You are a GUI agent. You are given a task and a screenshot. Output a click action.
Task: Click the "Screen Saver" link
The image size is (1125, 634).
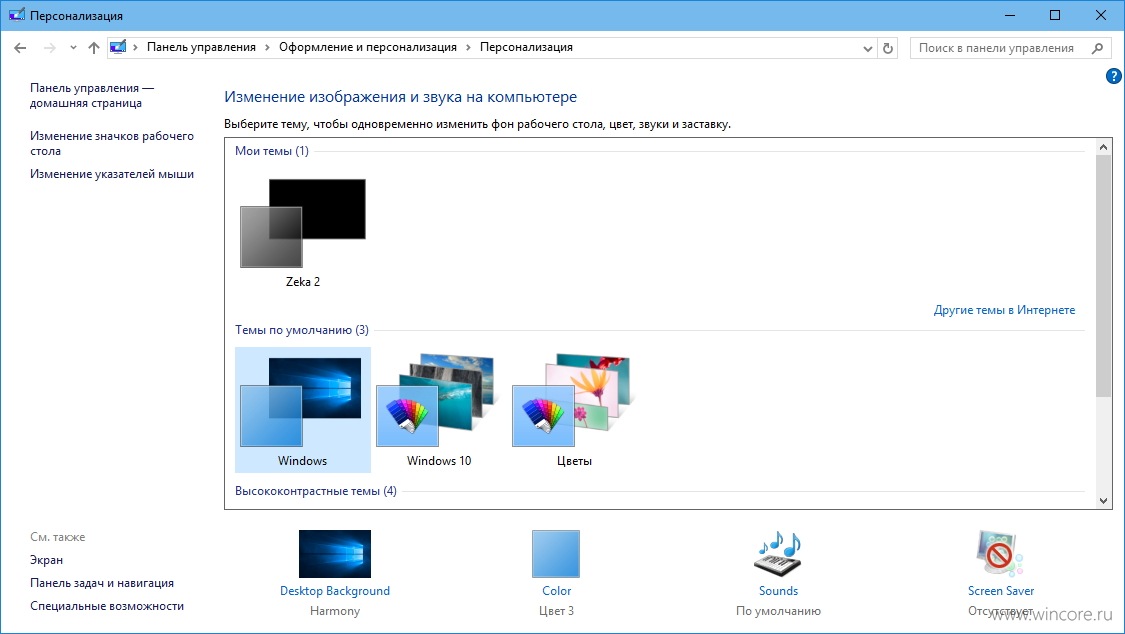pyautogui.click(x=1001, y=591)
